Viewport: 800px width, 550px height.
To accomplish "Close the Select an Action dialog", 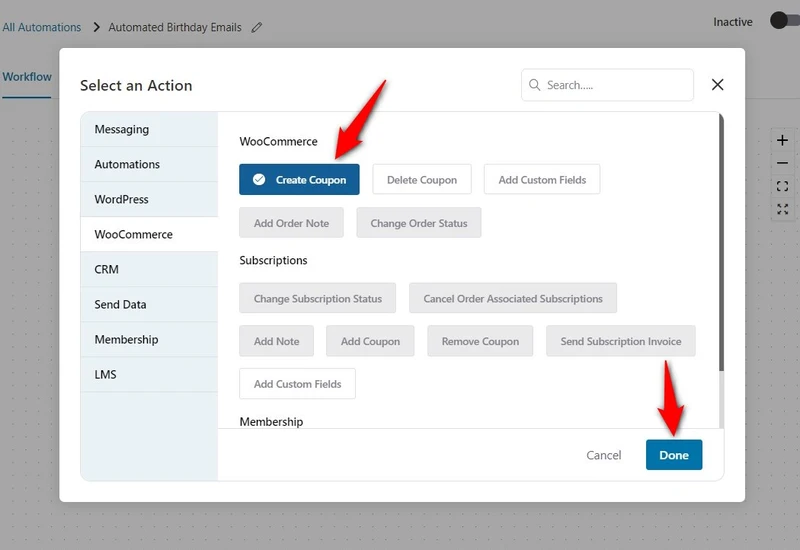I will [x=717, y=85].
